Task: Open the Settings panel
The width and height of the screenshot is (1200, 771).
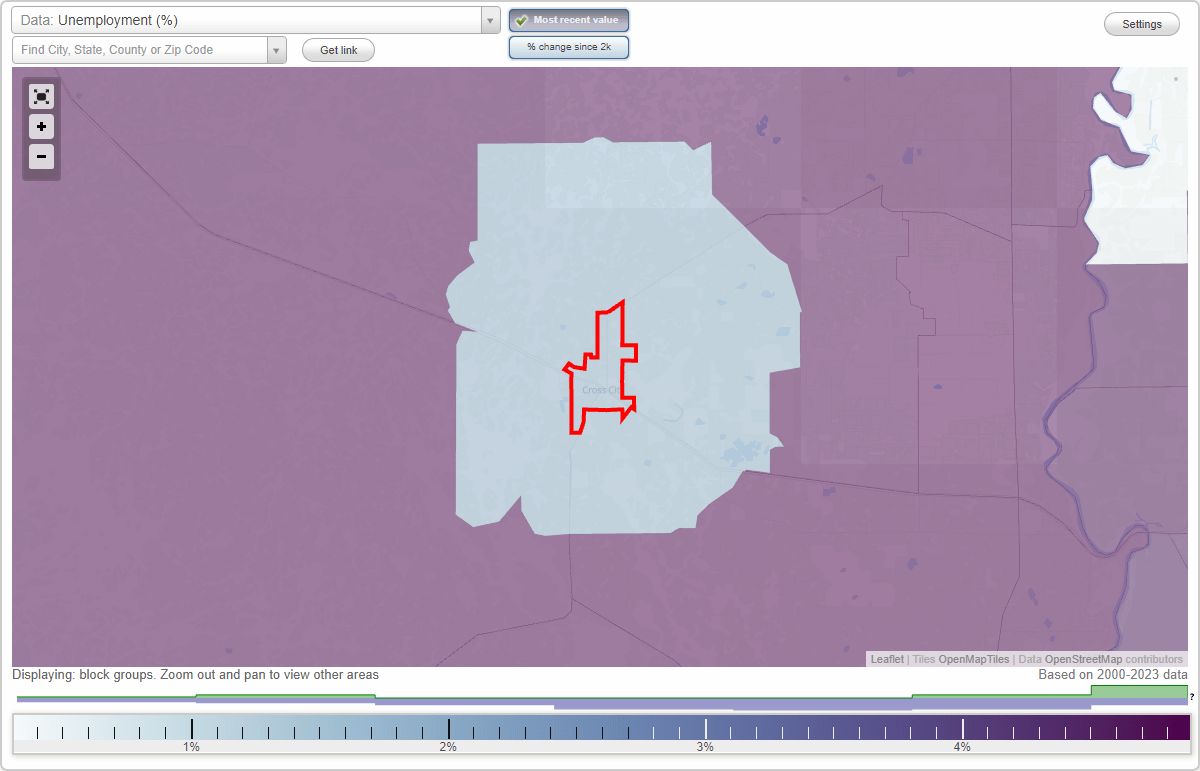Action: click(x=1141, y=24)
